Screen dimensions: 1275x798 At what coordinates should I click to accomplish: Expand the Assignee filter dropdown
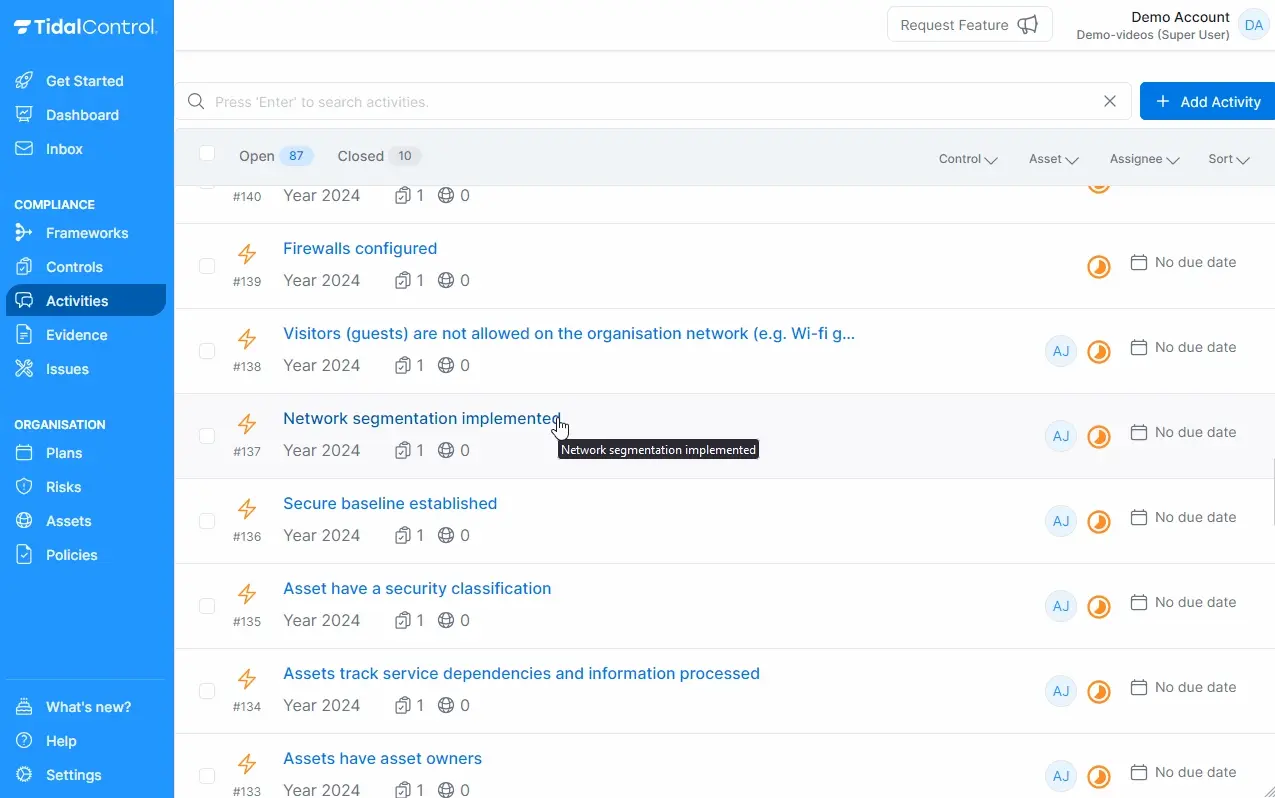tap(1145, 159)
